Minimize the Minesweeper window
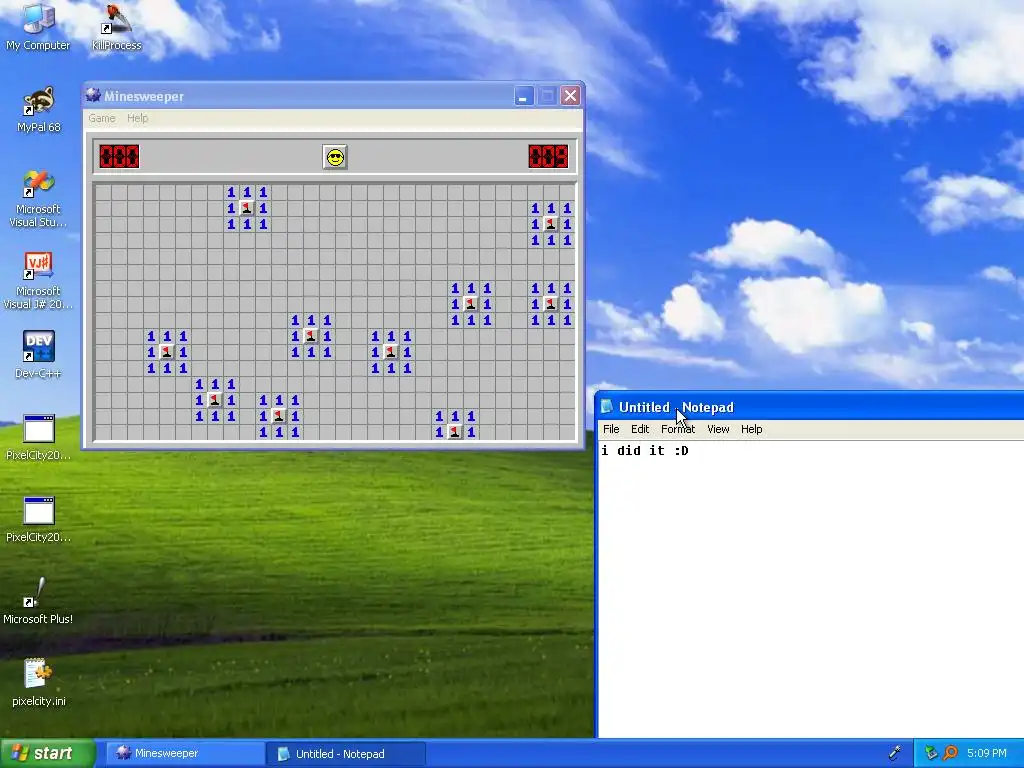The image size is (1024, 768). (524, 96)
